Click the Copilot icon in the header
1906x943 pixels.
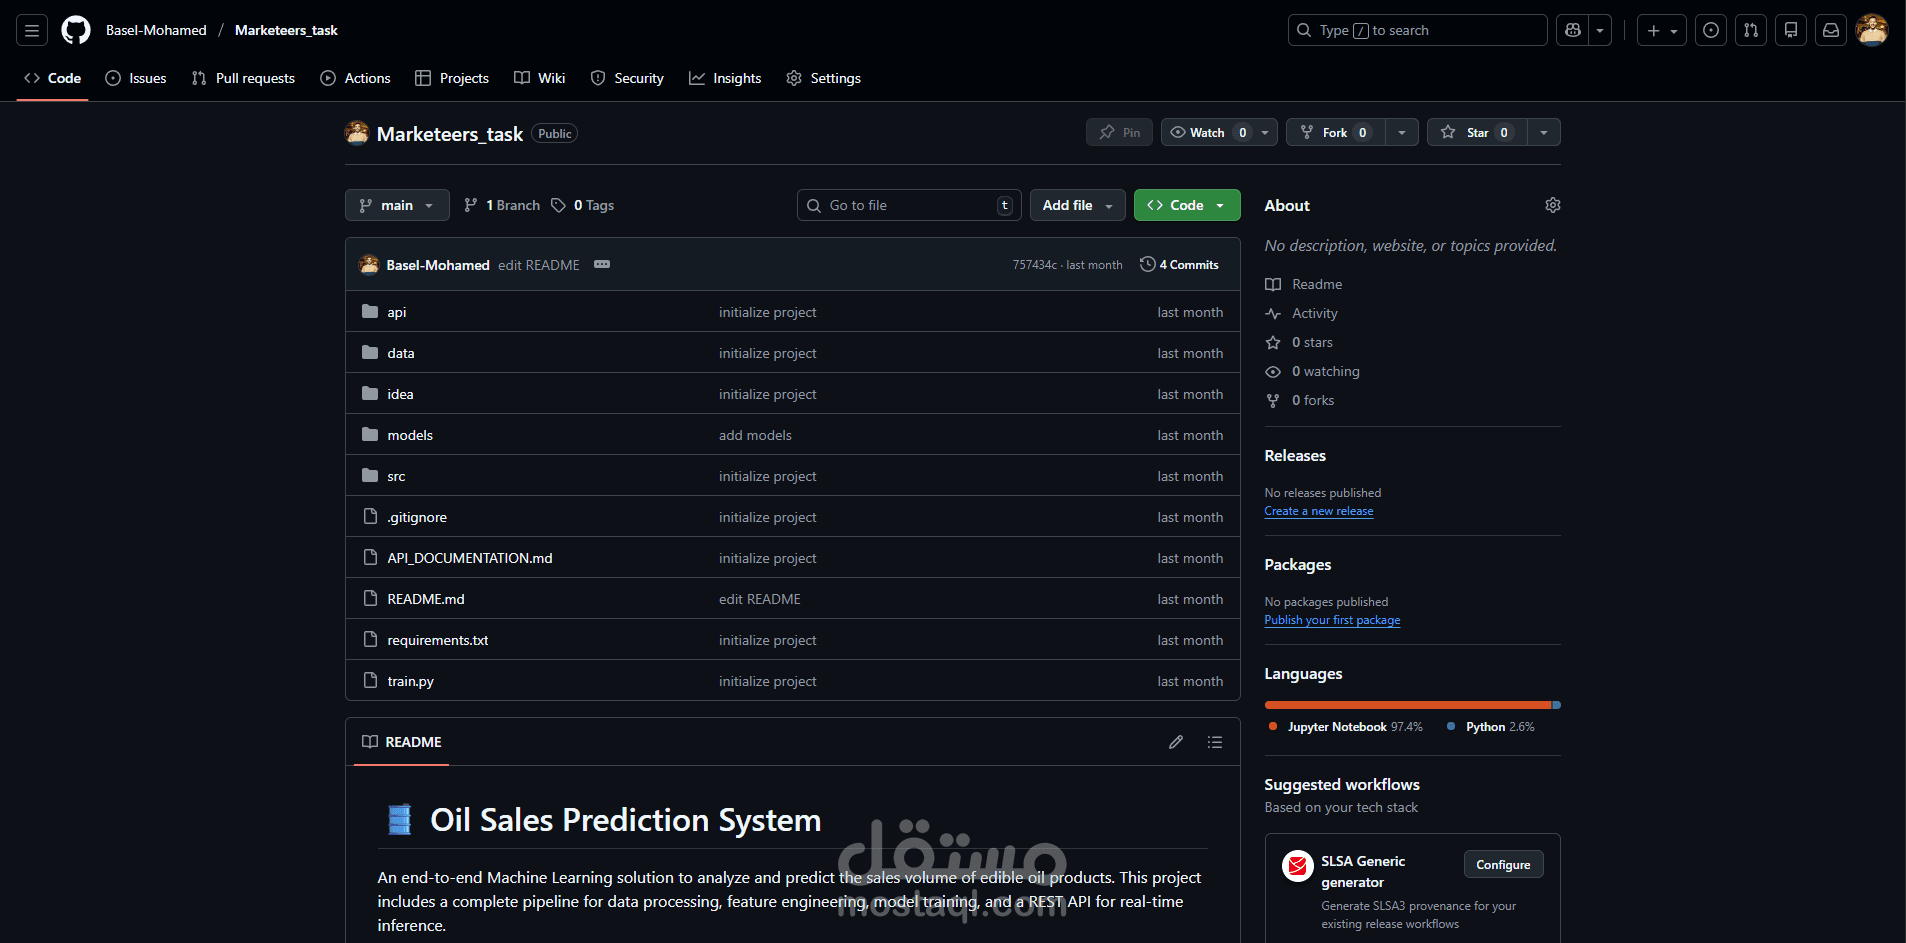[x=1570, y=30]
